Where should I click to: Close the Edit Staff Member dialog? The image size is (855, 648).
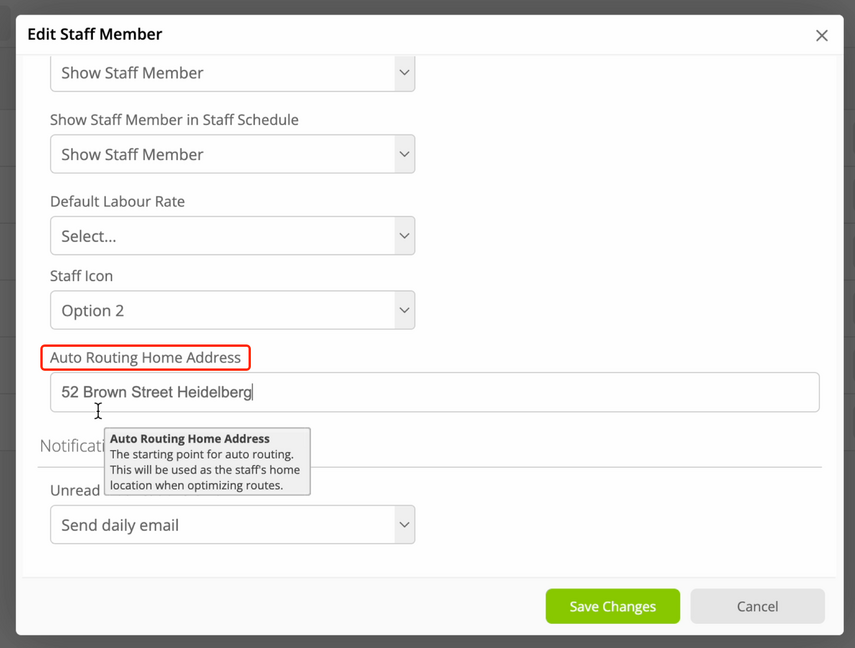point(821,35)
